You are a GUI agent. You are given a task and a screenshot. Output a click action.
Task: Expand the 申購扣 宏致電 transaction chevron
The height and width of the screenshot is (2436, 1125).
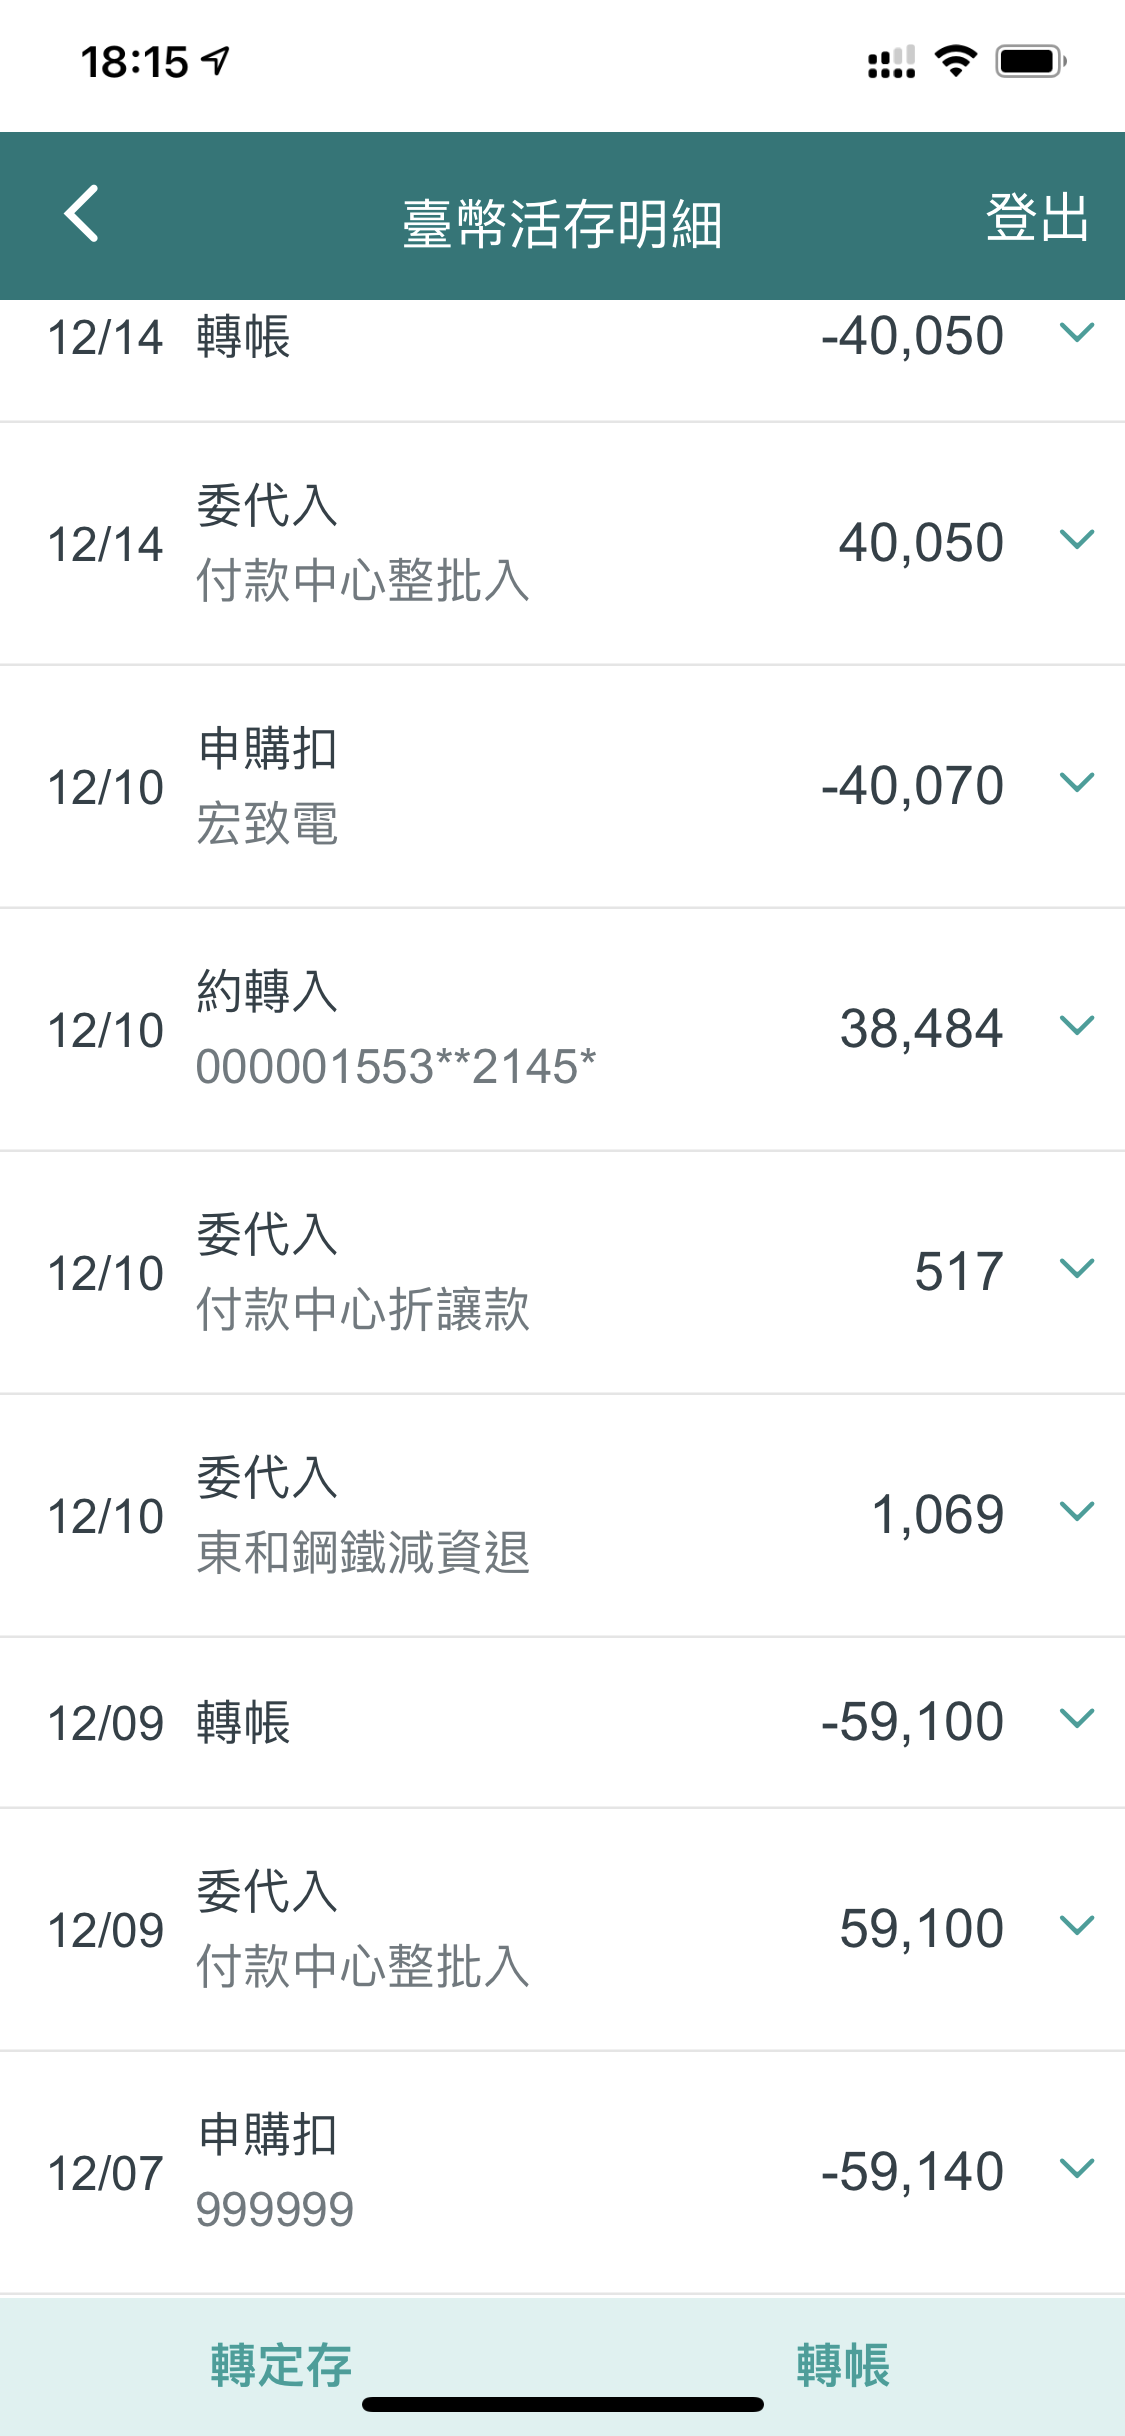(x=1076, y=783)
